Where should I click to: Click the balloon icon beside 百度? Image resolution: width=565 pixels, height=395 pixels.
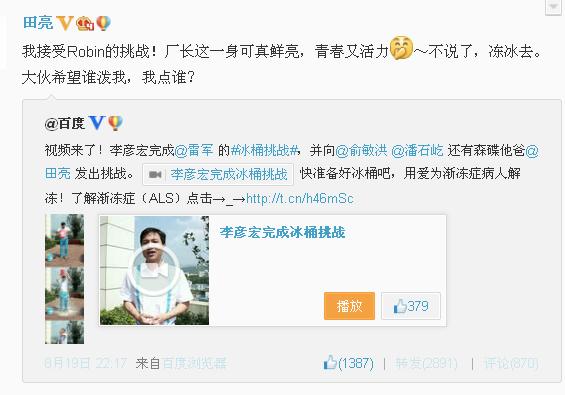(x=115, y=123)
